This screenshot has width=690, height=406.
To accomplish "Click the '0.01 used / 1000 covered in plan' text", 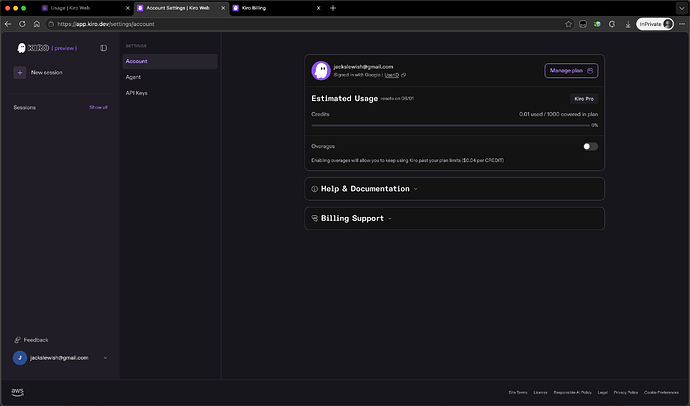I will tap(558, 114).
